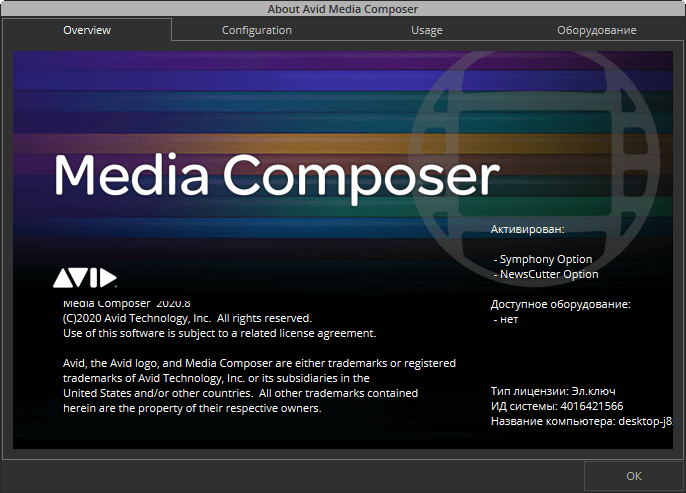Click the '- NewsCutter Option' line
The width and height of the screenshot is (686, 493).
point(546,274)
